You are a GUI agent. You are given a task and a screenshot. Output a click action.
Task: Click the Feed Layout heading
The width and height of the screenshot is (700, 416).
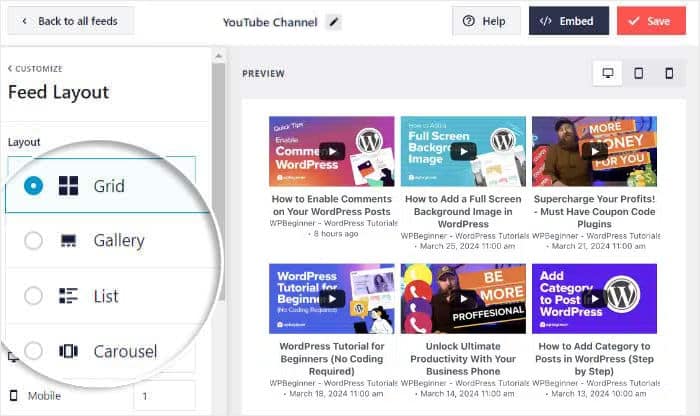pos(58,92)
